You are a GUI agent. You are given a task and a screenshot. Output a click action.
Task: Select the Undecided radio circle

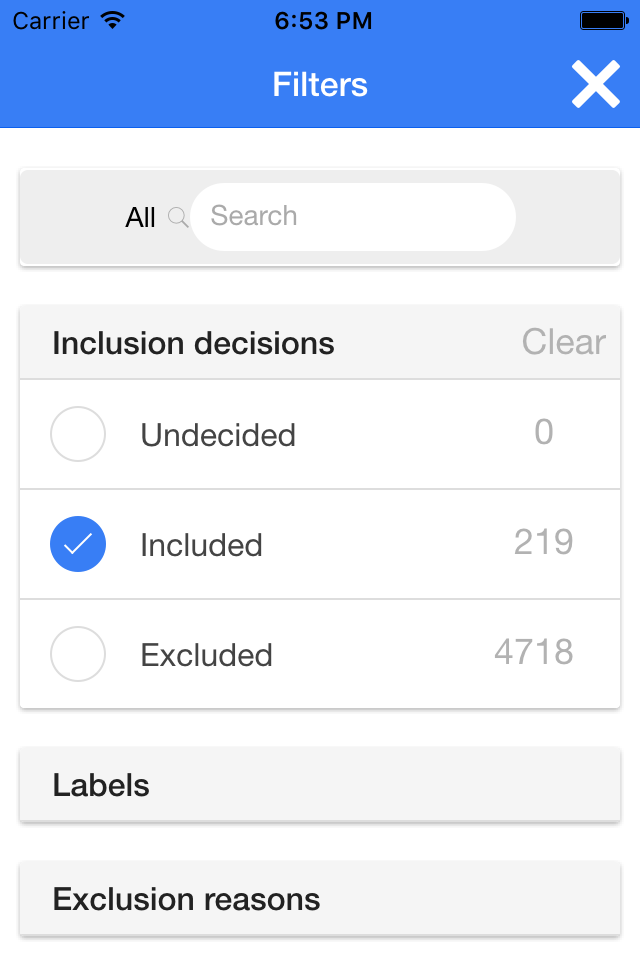[x=78, y=434]
